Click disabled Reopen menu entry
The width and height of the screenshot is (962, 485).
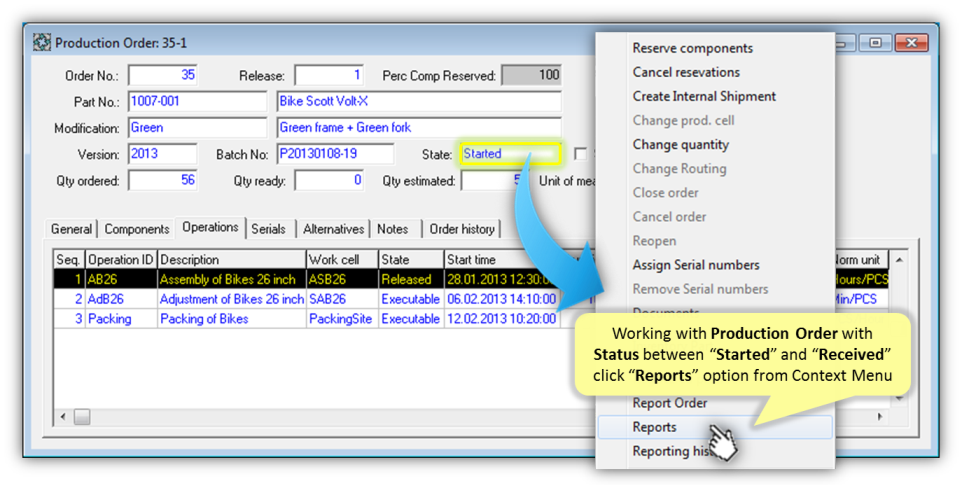(654, 241)
